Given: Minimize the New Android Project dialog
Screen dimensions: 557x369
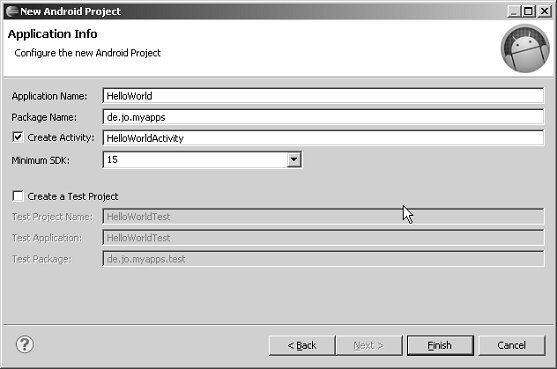Looking at the screenshot, I should [x=514, y=11].
